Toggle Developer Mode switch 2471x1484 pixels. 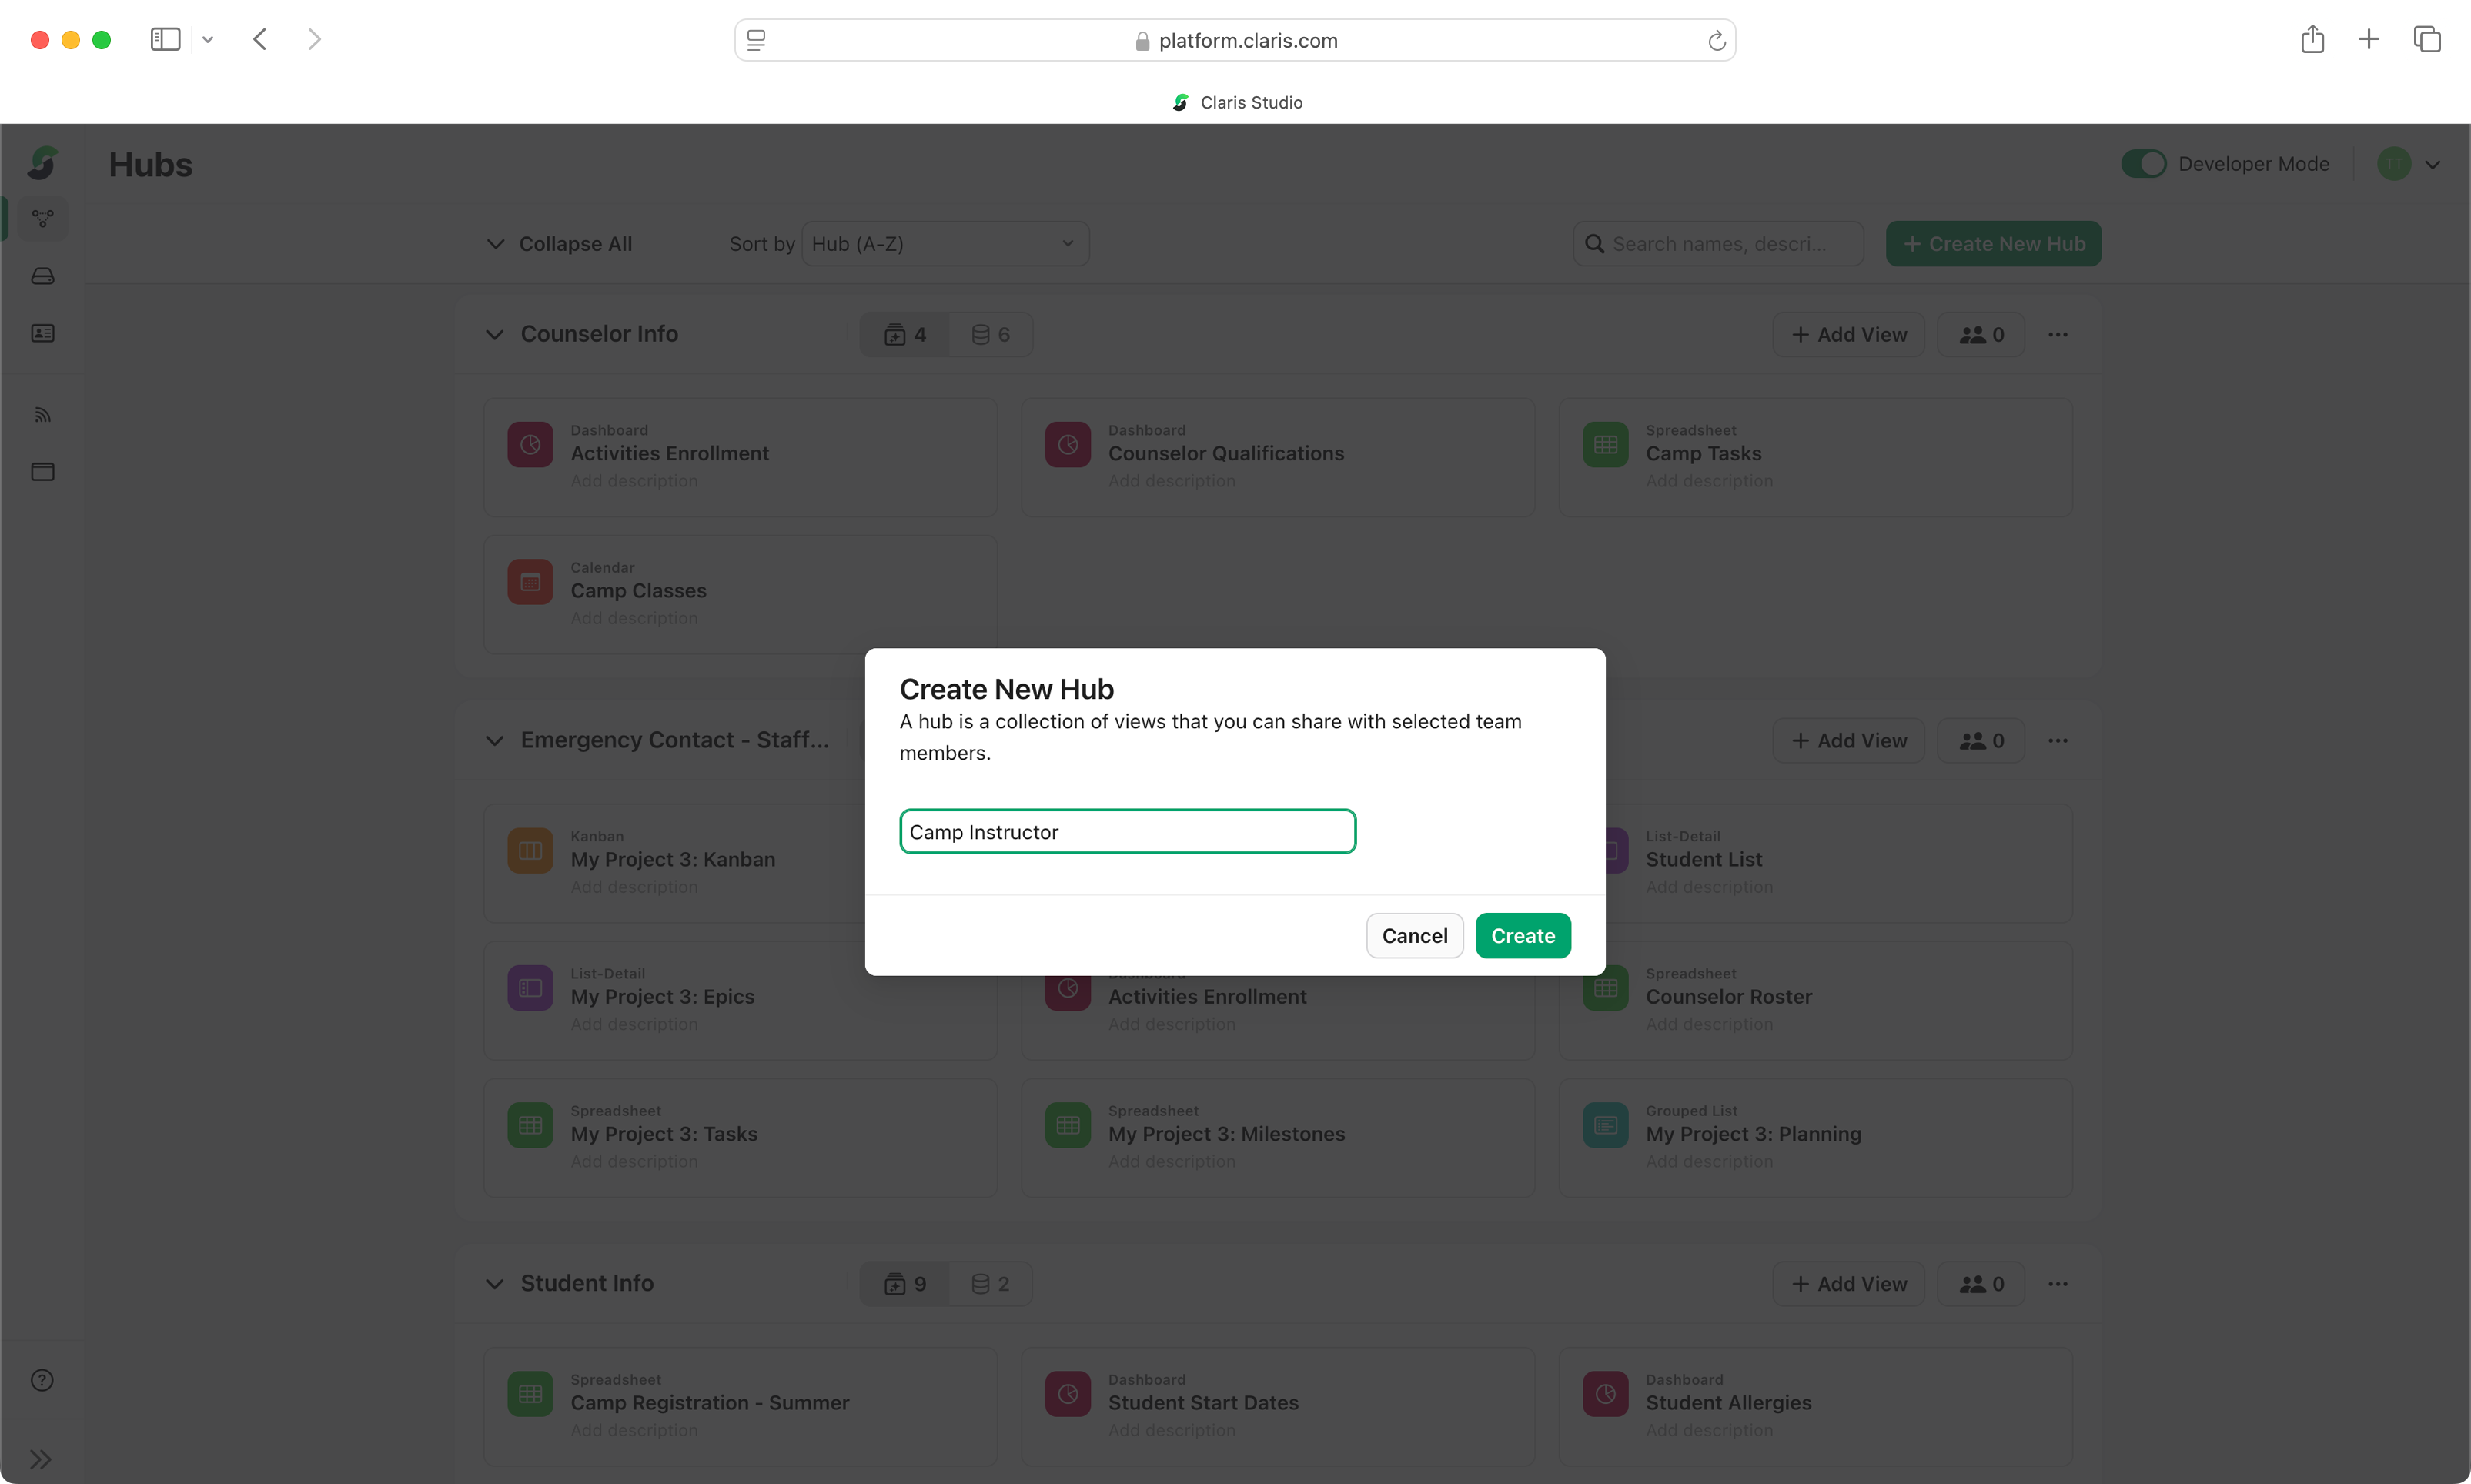click(x=2143, y=164)
